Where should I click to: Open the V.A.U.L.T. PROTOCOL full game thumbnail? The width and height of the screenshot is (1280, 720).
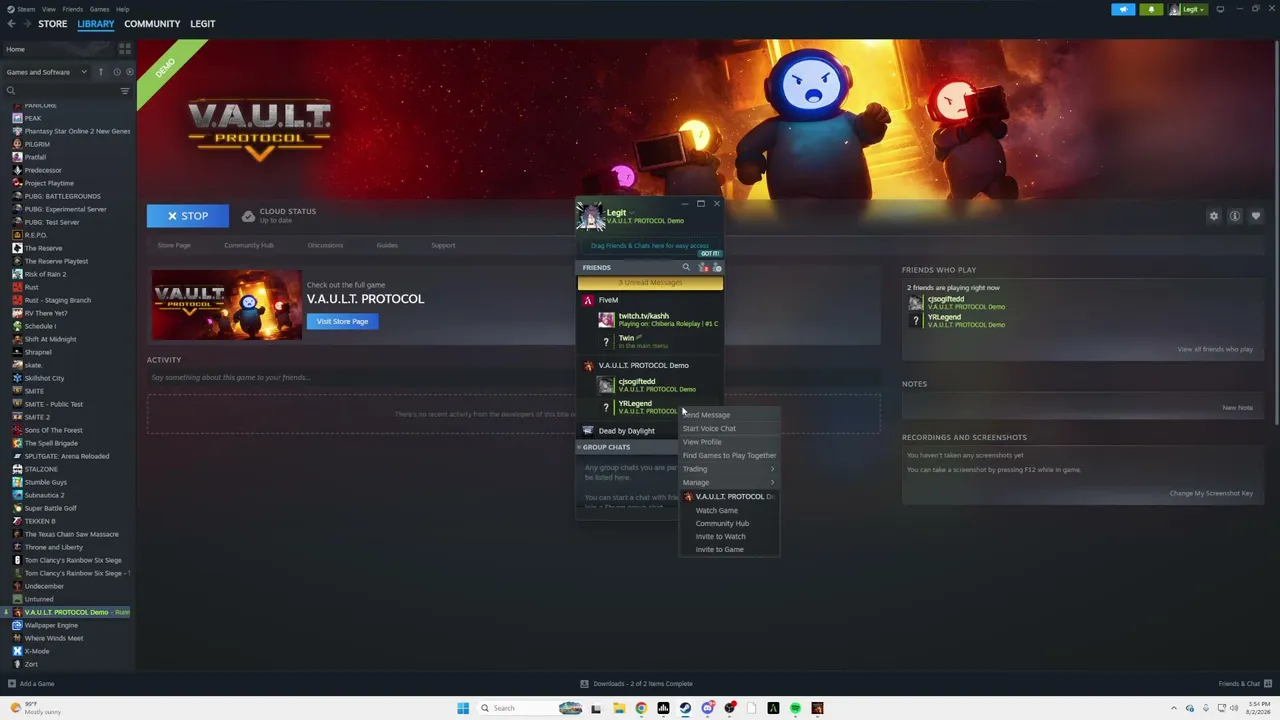226,305
